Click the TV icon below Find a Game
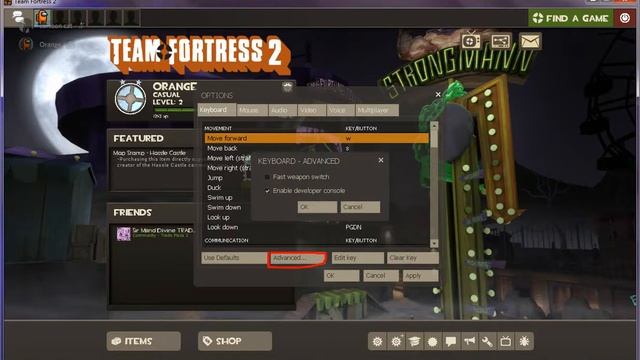The height and width of the screenshot is (360, 640). 471,41
